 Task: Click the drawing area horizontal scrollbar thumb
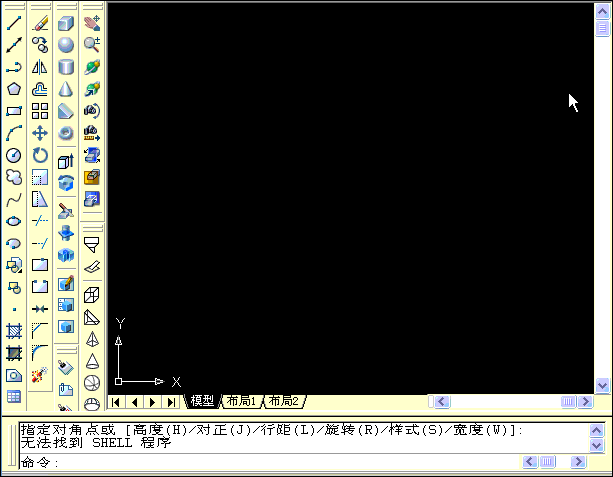coord(568,402)
